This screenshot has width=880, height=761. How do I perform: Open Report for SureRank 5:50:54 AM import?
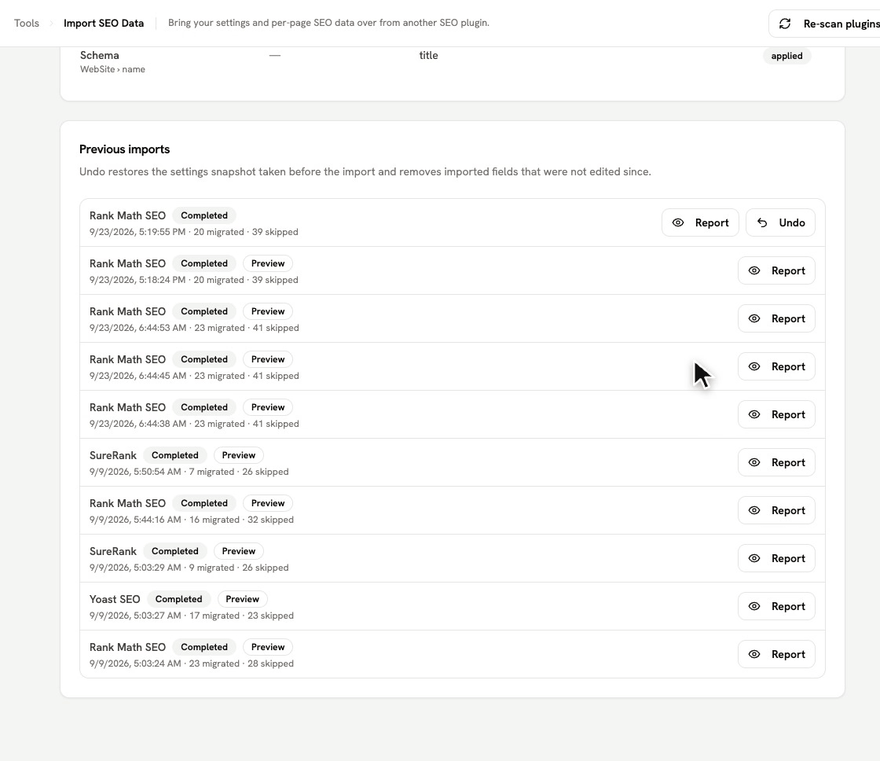776,462
